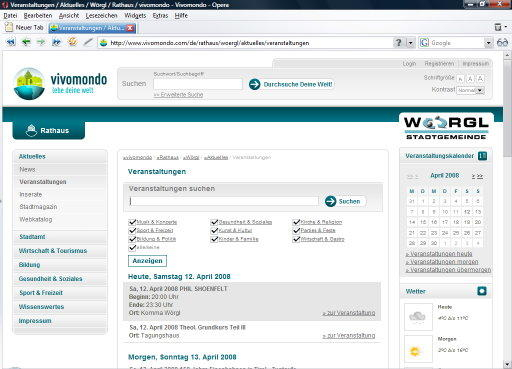Open the Google search field dropdown arrow

(x=488, y=43)
